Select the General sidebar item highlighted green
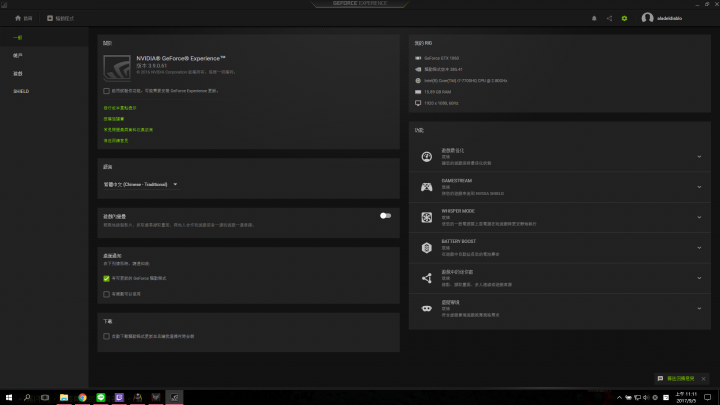Viewport: 720px width, 405px height. 17,38
